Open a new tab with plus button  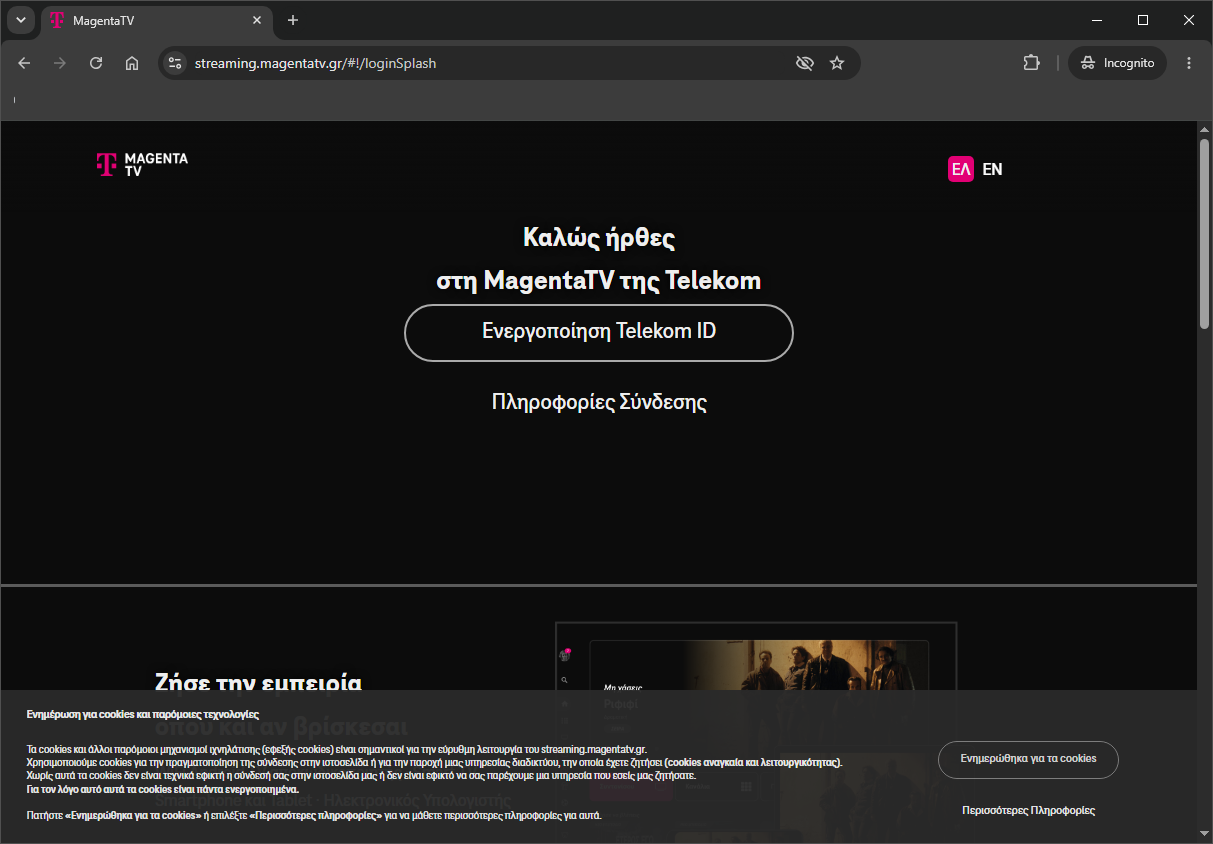[293, 20]
